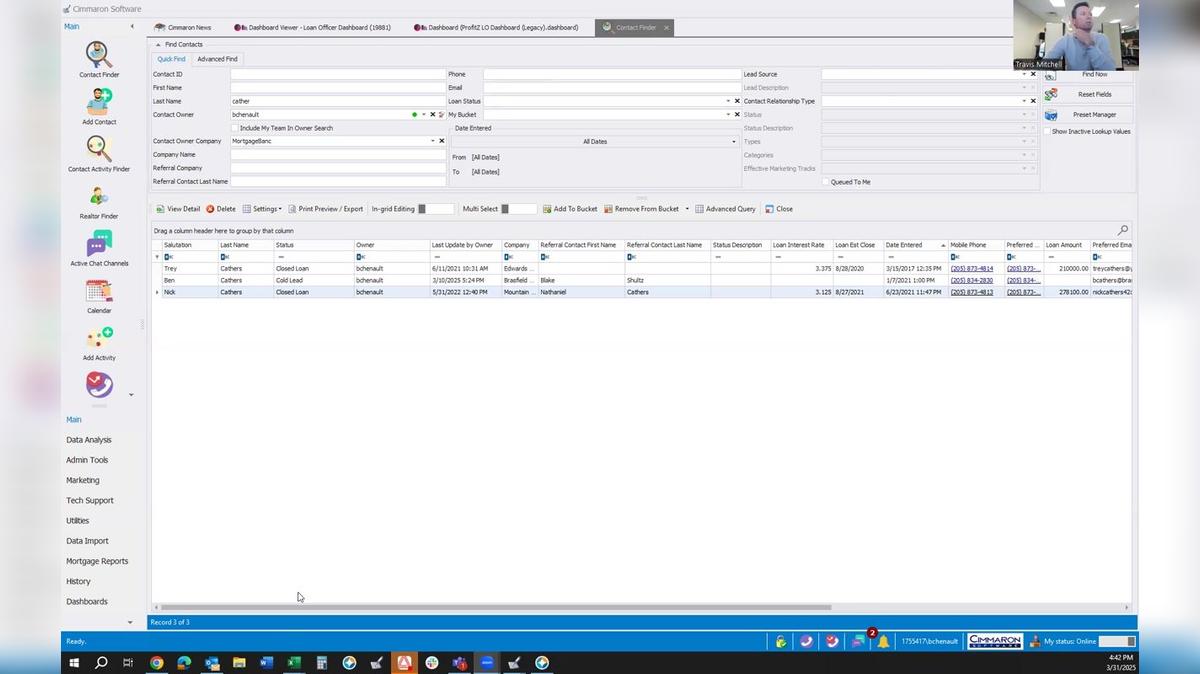
Task: Click the horizontal scrollbar of the grid
Action: 496,607
